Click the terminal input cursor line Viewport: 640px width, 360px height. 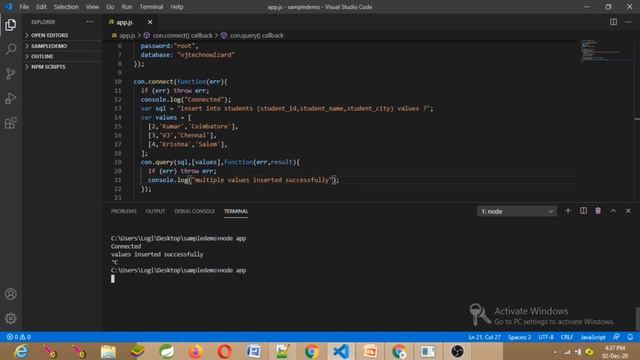[x=113, y=279]
